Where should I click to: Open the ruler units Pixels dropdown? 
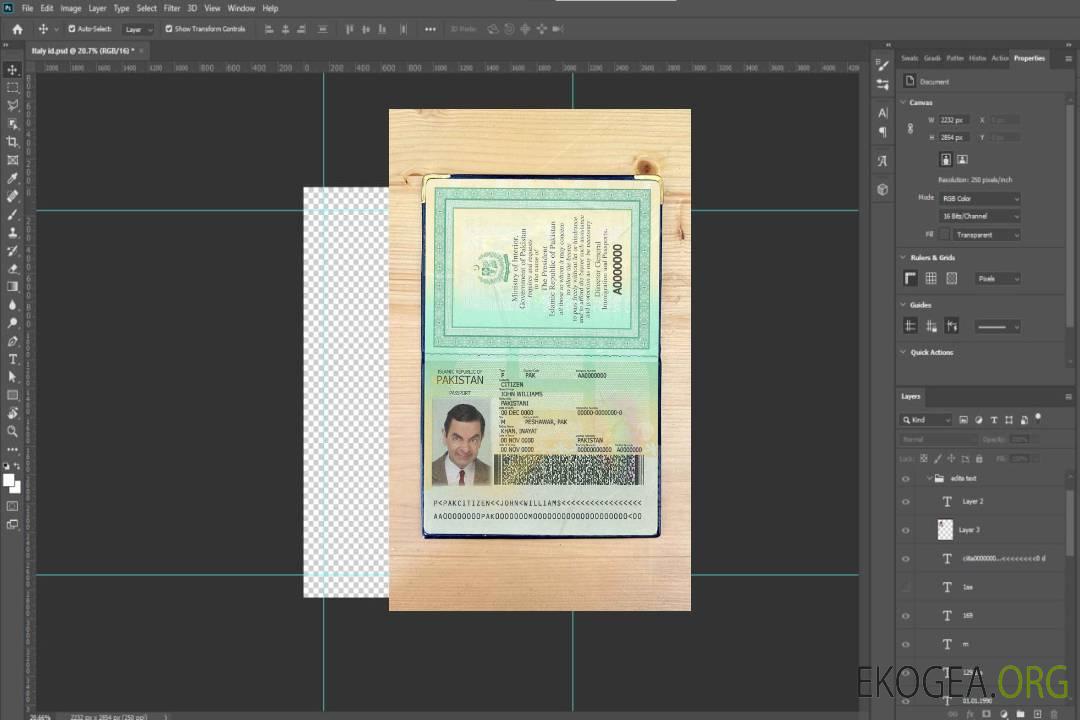pyautogui.click(x=997, y=278)
